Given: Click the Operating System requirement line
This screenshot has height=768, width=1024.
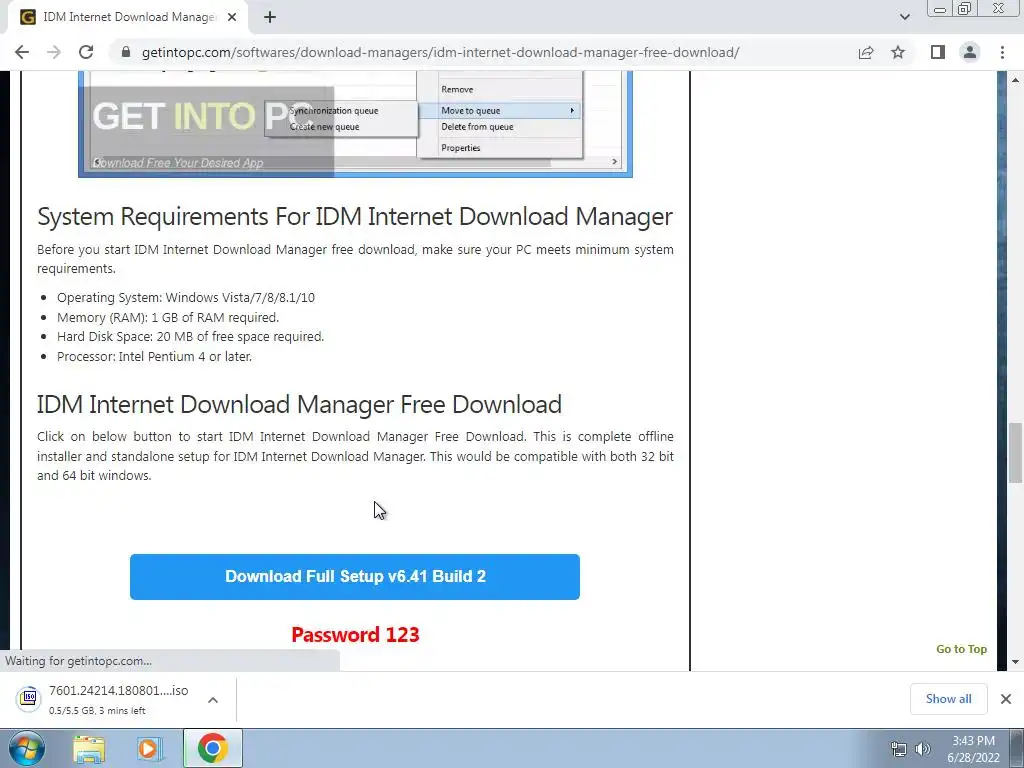Looking at the screenshot, I should 185,298.
